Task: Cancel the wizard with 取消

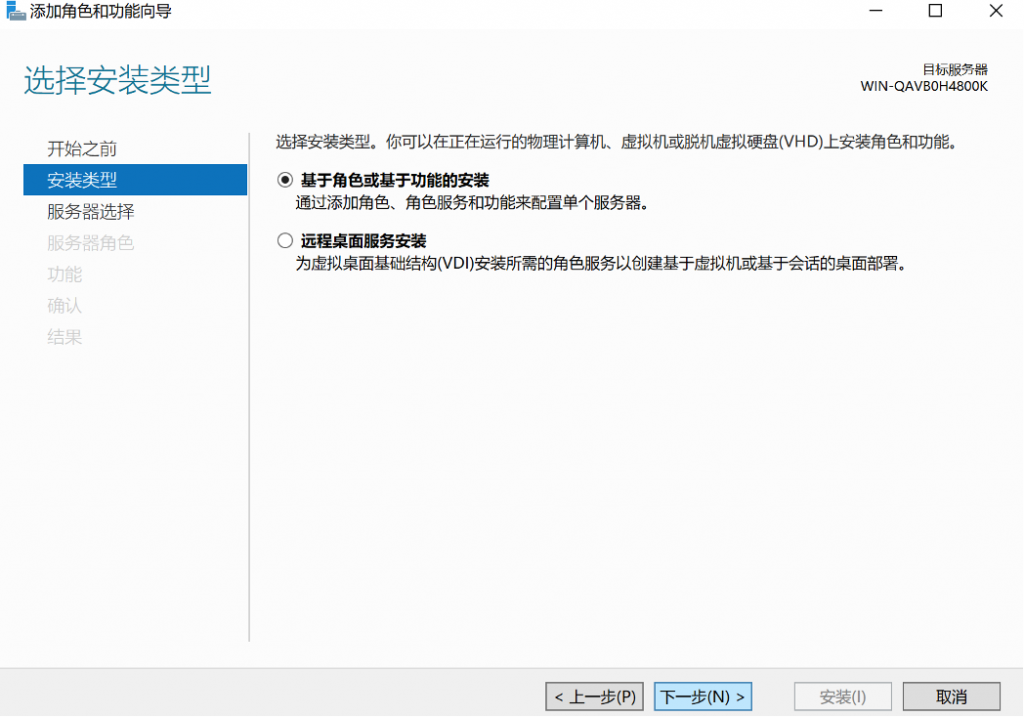Action: point(952,697)
